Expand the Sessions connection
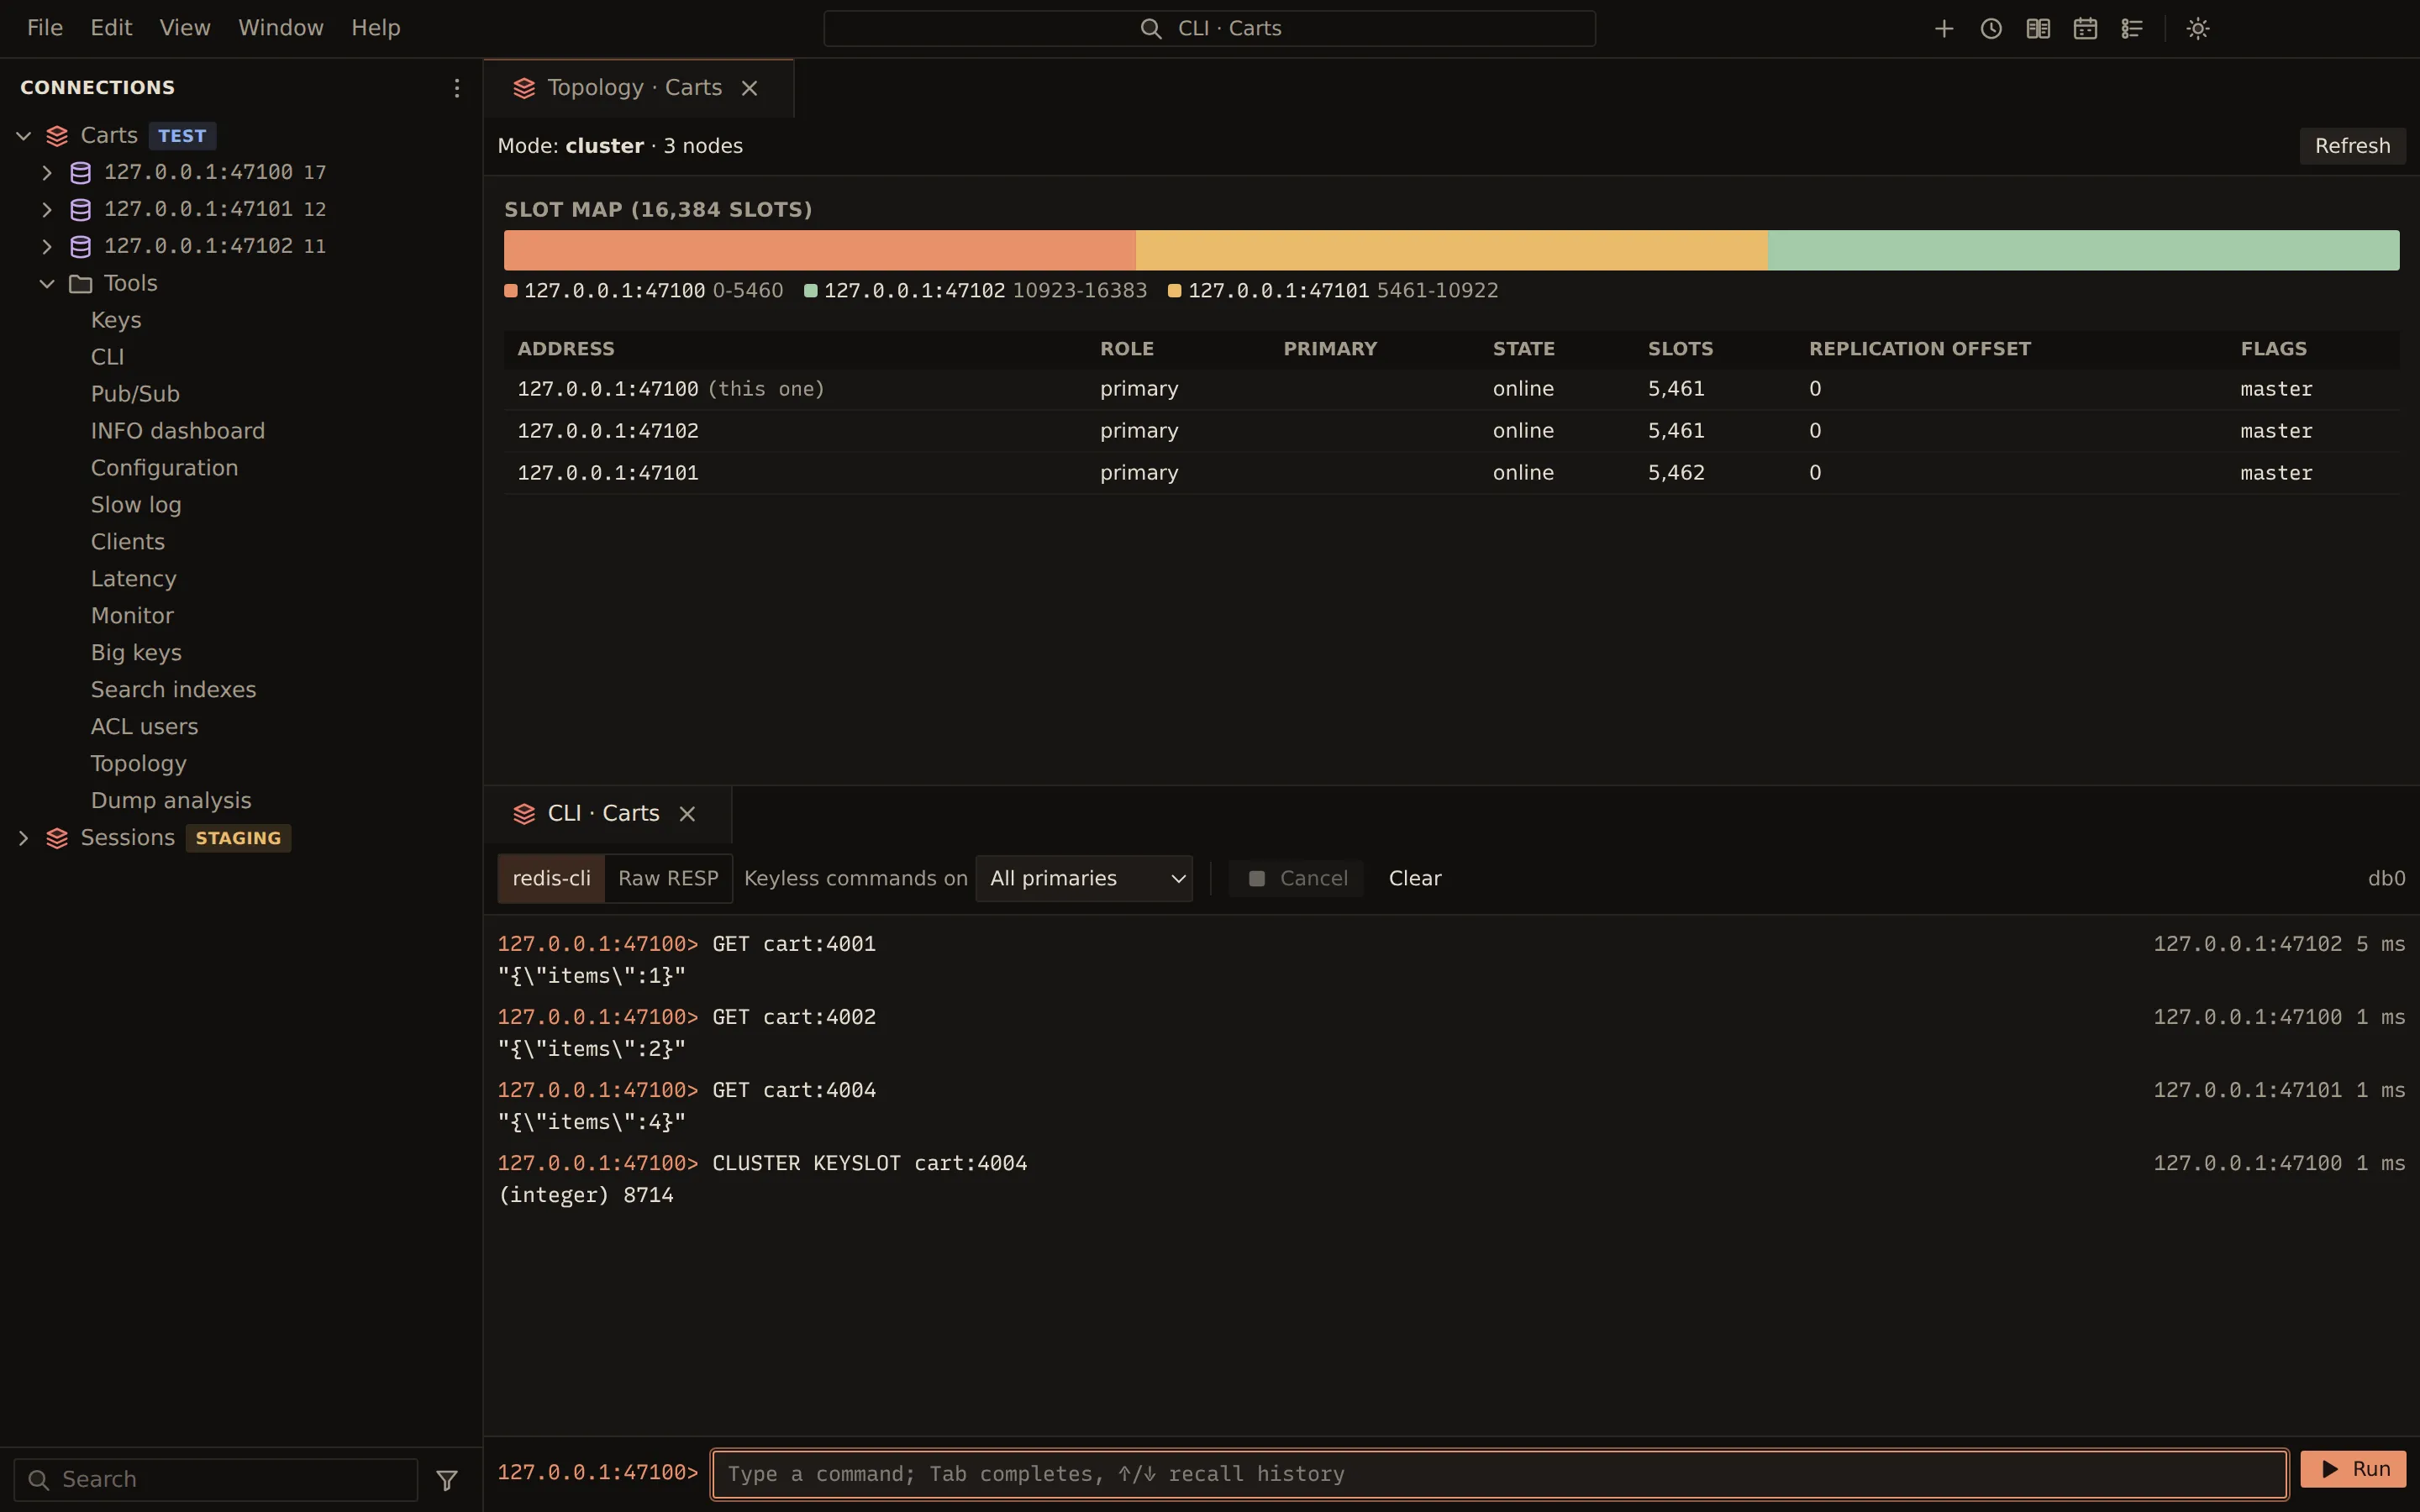 tap(23, 838)
